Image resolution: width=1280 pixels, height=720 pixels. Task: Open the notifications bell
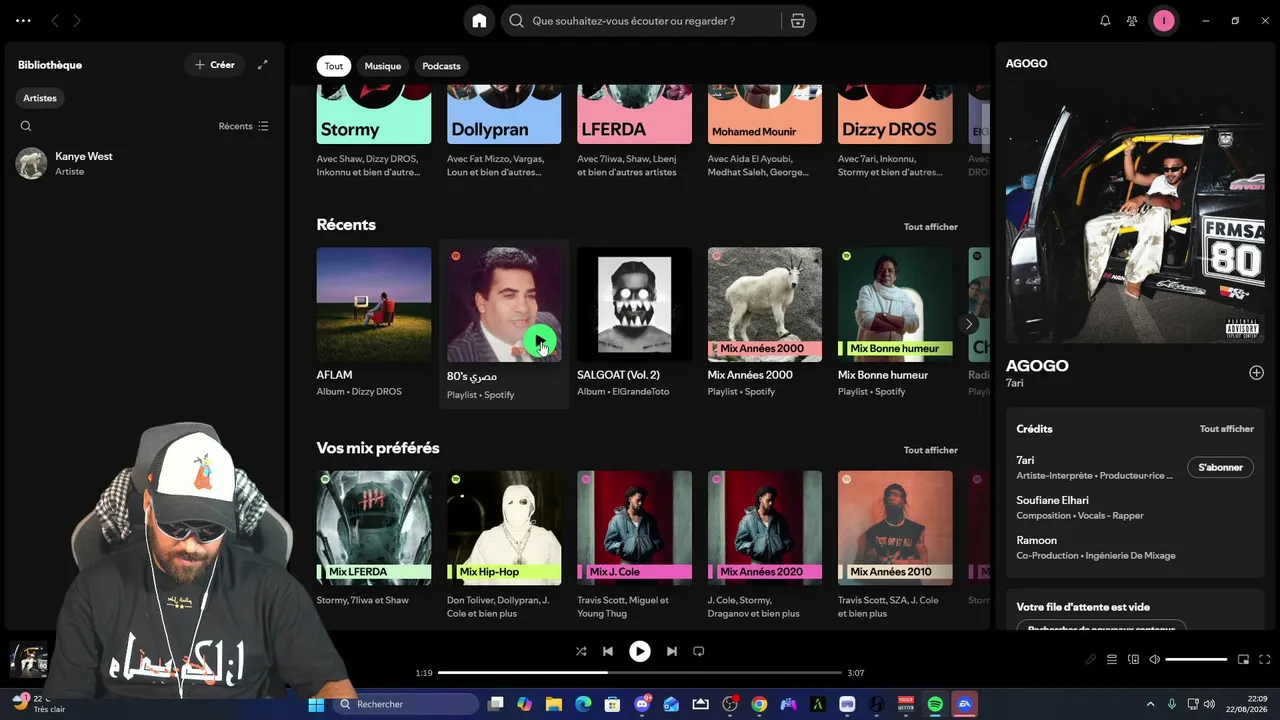[x=1105, y=21]
